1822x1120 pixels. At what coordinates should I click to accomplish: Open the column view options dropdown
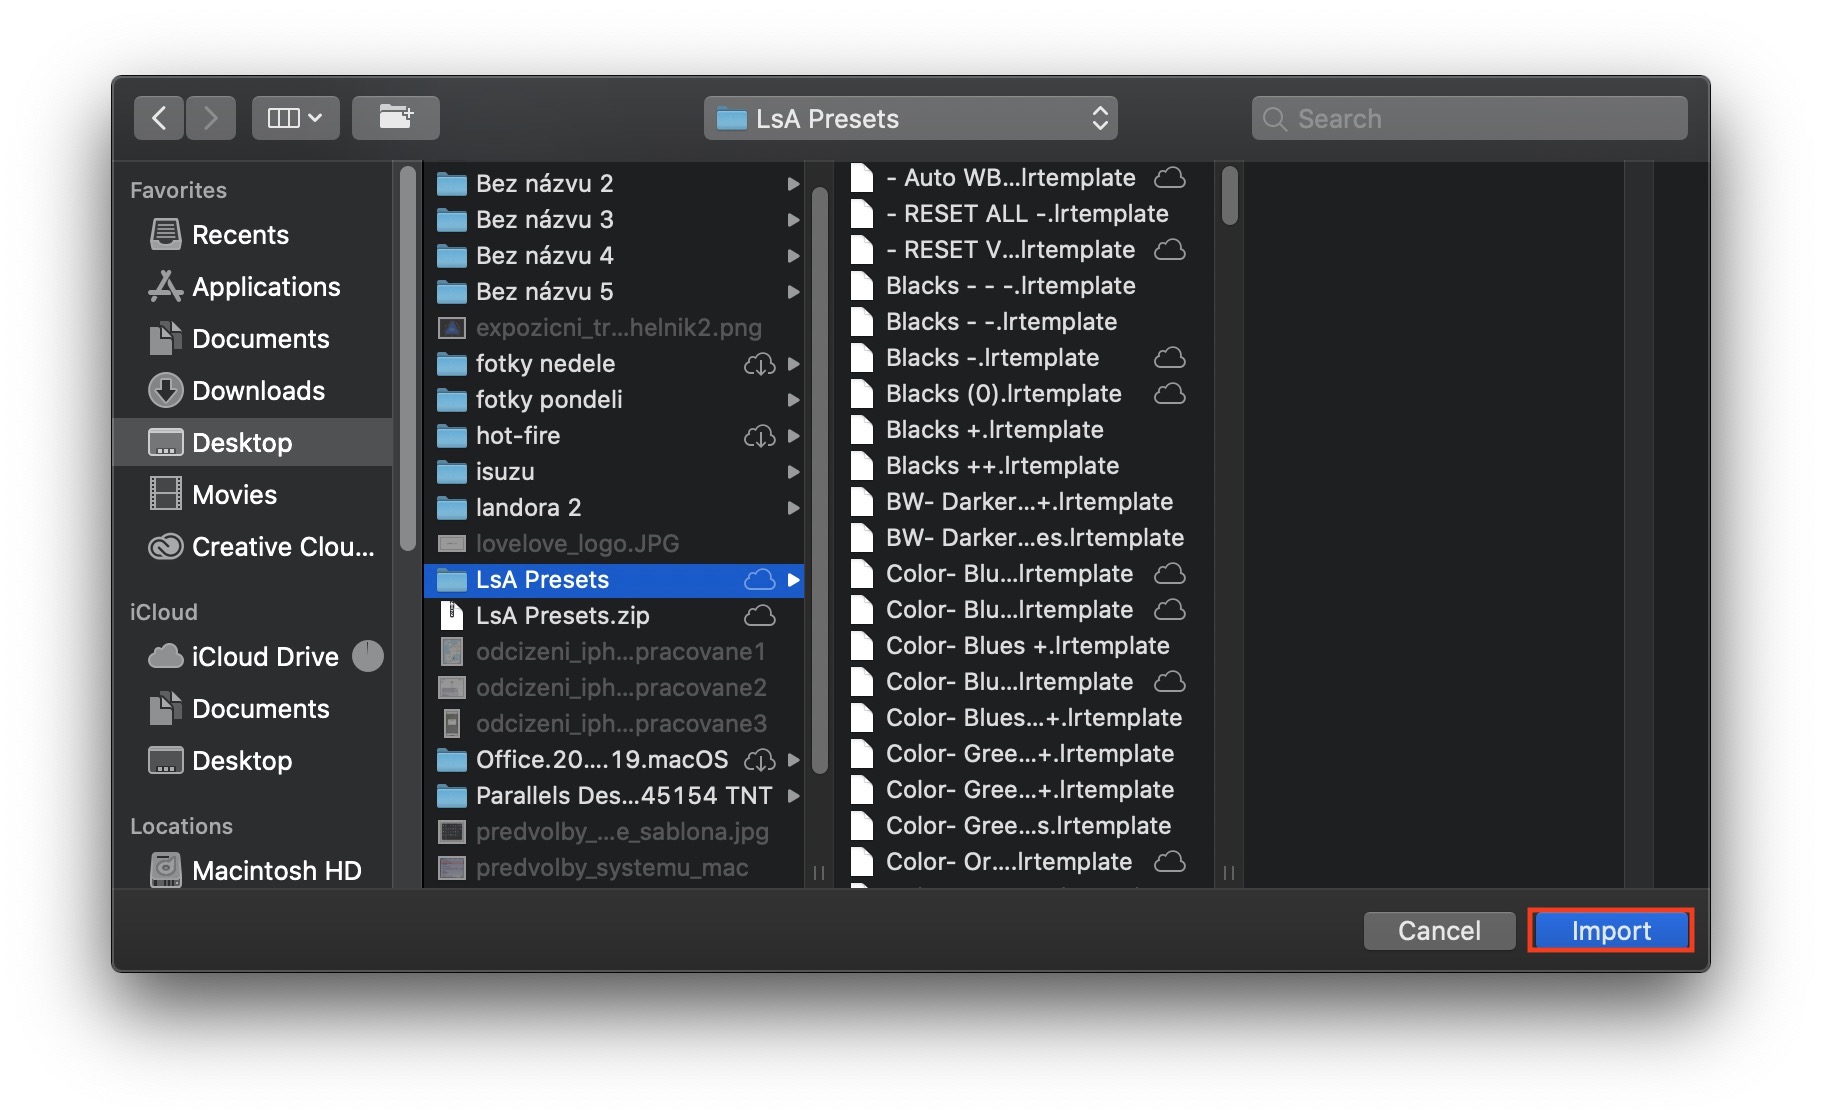coord(295,118)
